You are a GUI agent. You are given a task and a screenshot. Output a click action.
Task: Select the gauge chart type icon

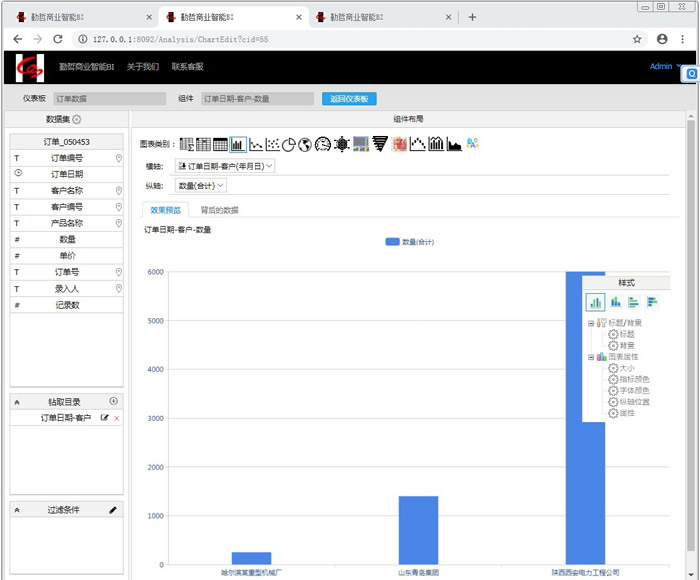[322, 144]
